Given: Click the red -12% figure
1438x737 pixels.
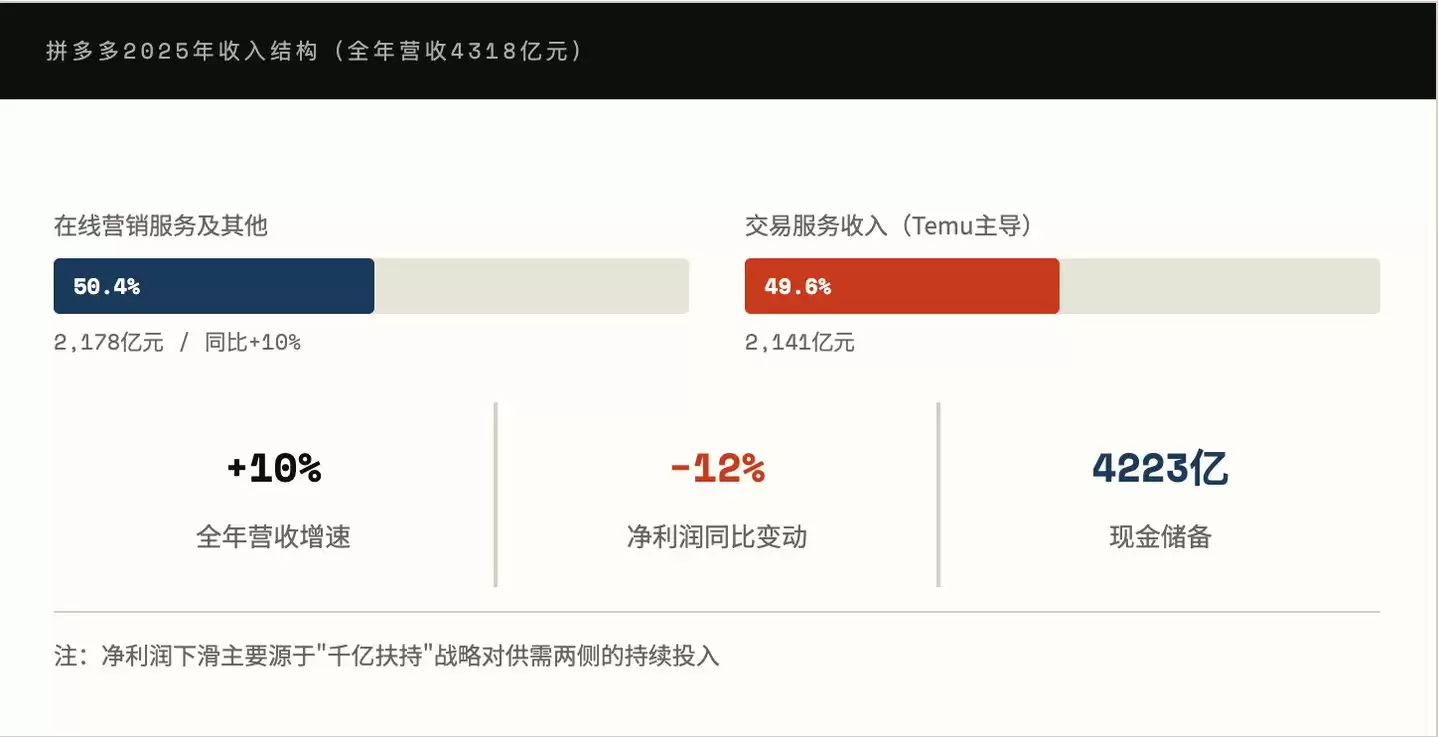Looking at the screenshot, I should click(x=717, y=468).
